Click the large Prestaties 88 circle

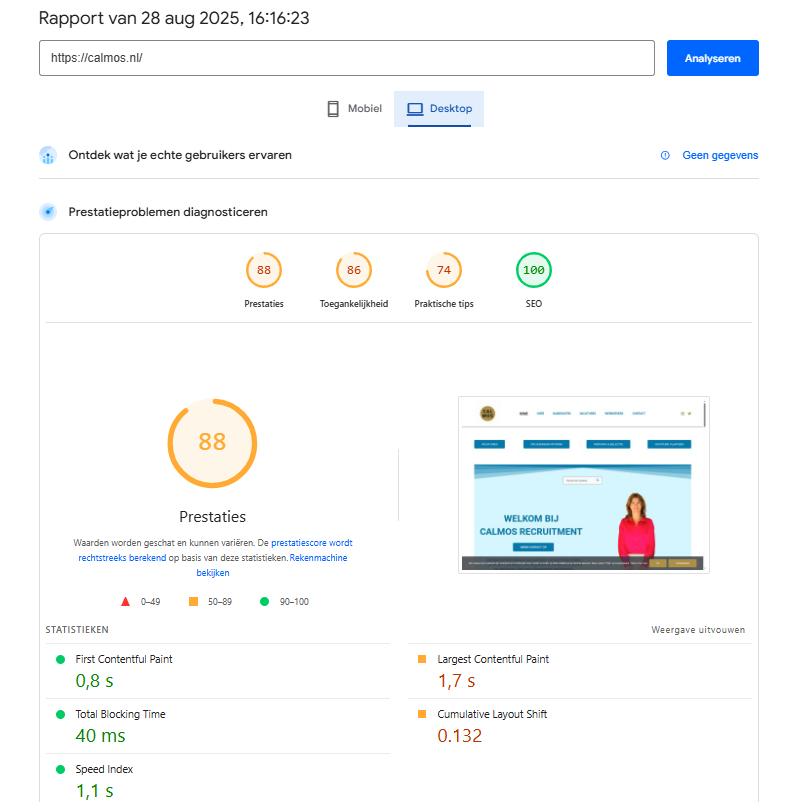click(212, 442)
